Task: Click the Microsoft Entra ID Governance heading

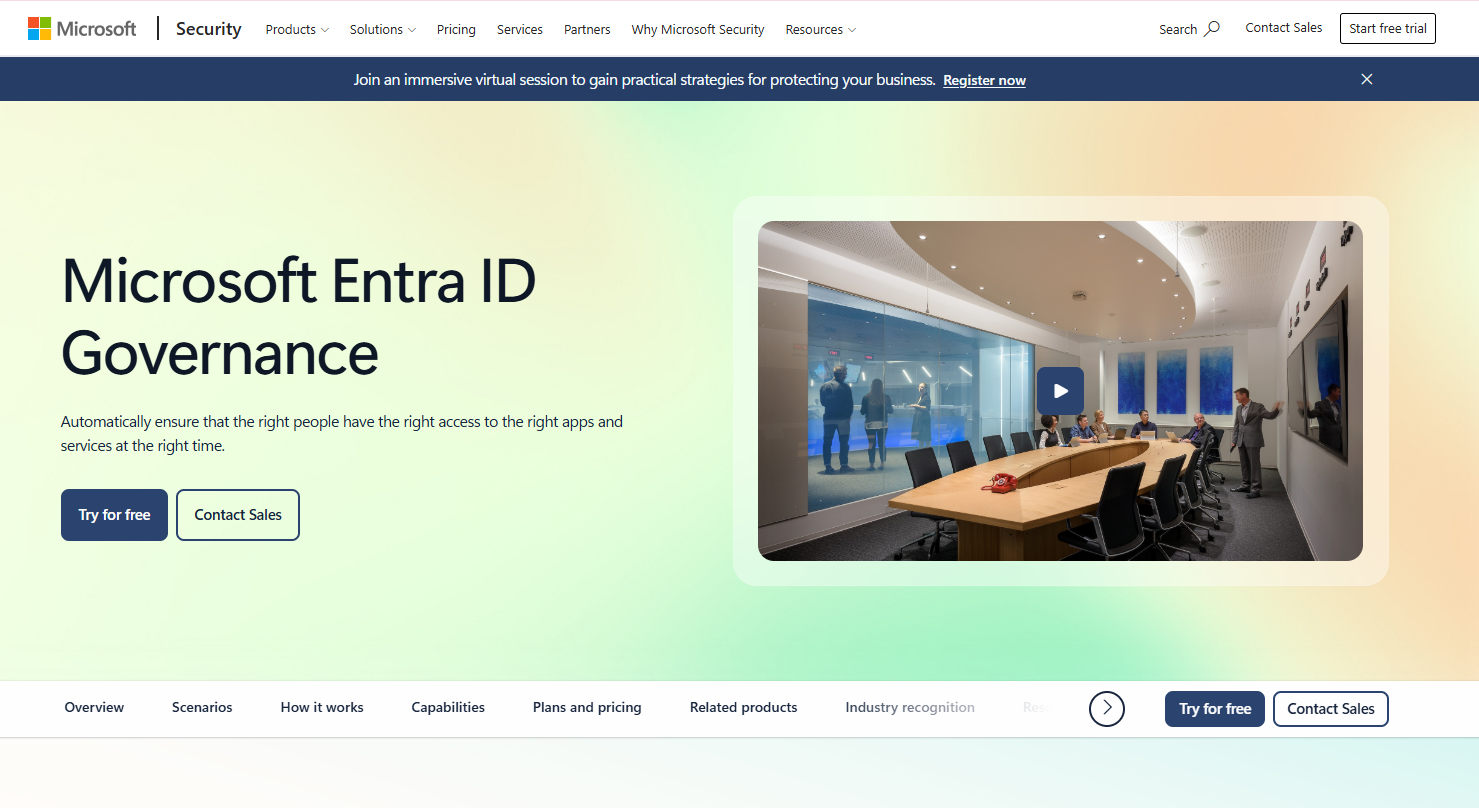Action: 299,316
